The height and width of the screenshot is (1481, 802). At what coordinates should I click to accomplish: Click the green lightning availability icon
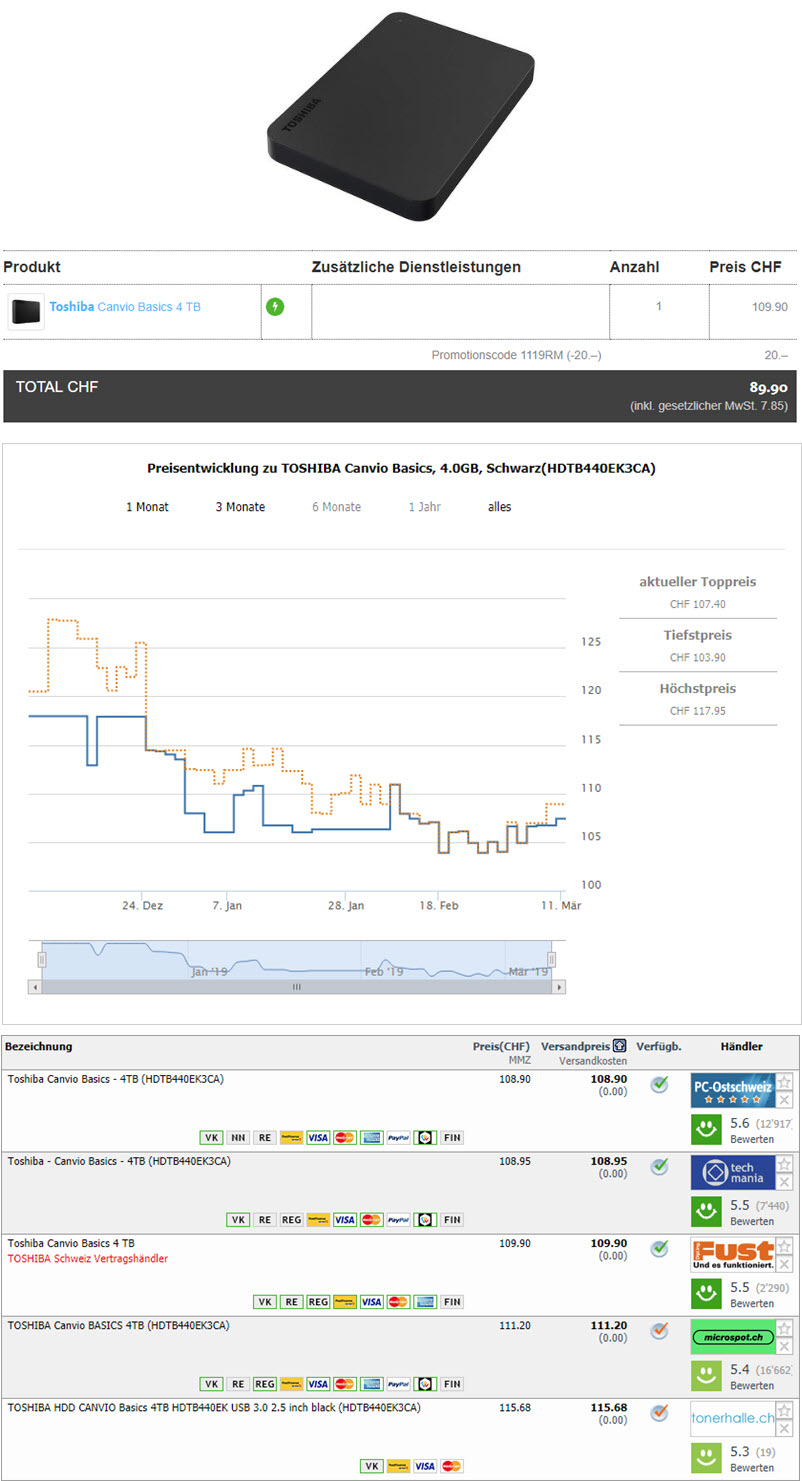(x=275, y=307)
